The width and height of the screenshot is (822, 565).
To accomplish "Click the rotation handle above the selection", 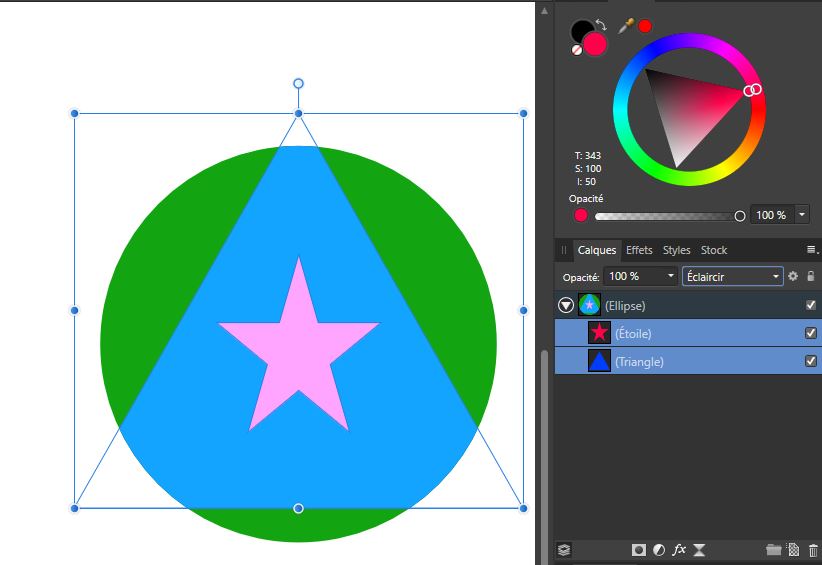I will [x=298, y=83].
